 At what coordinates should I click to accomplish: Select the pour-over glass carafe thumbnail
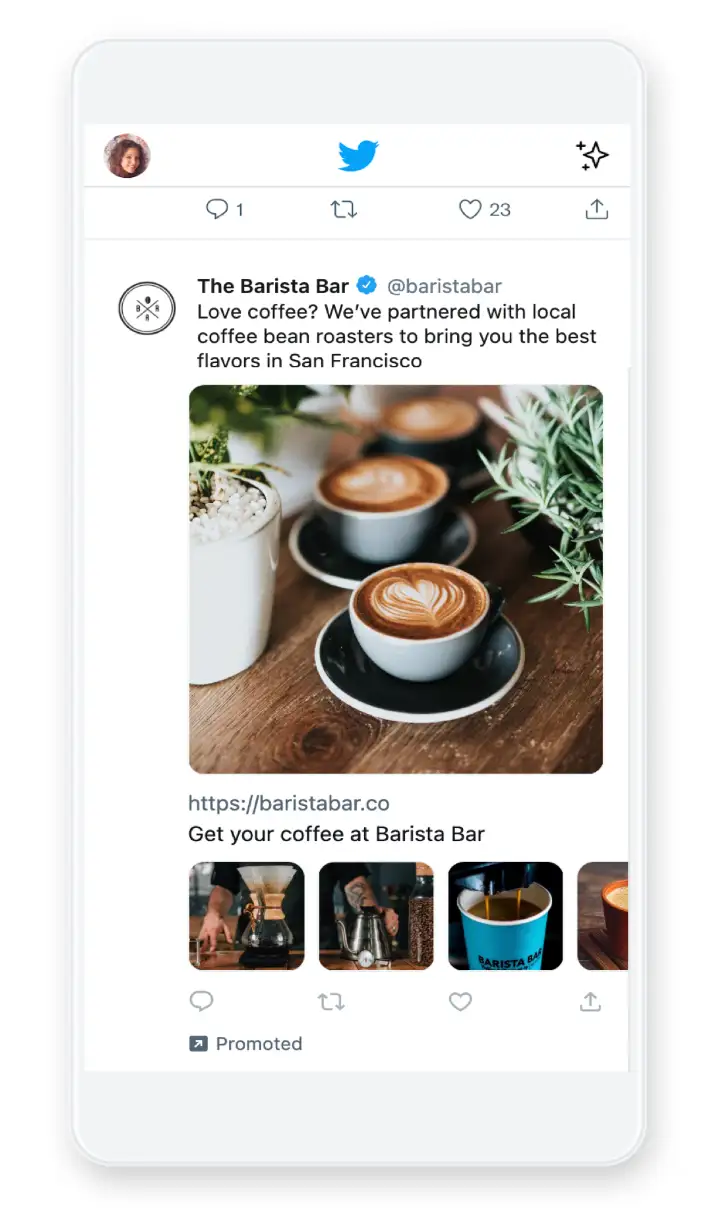pos(246,916)
